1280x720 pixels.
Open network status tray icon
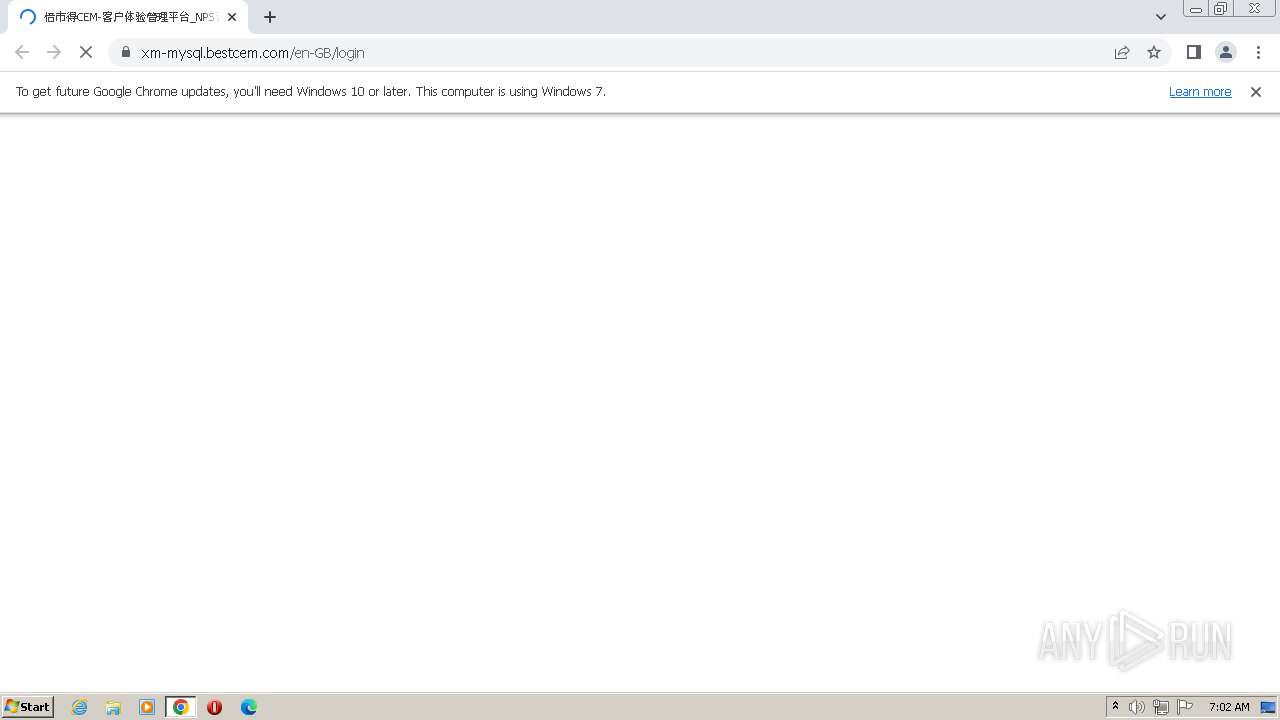pos(1161,707)
